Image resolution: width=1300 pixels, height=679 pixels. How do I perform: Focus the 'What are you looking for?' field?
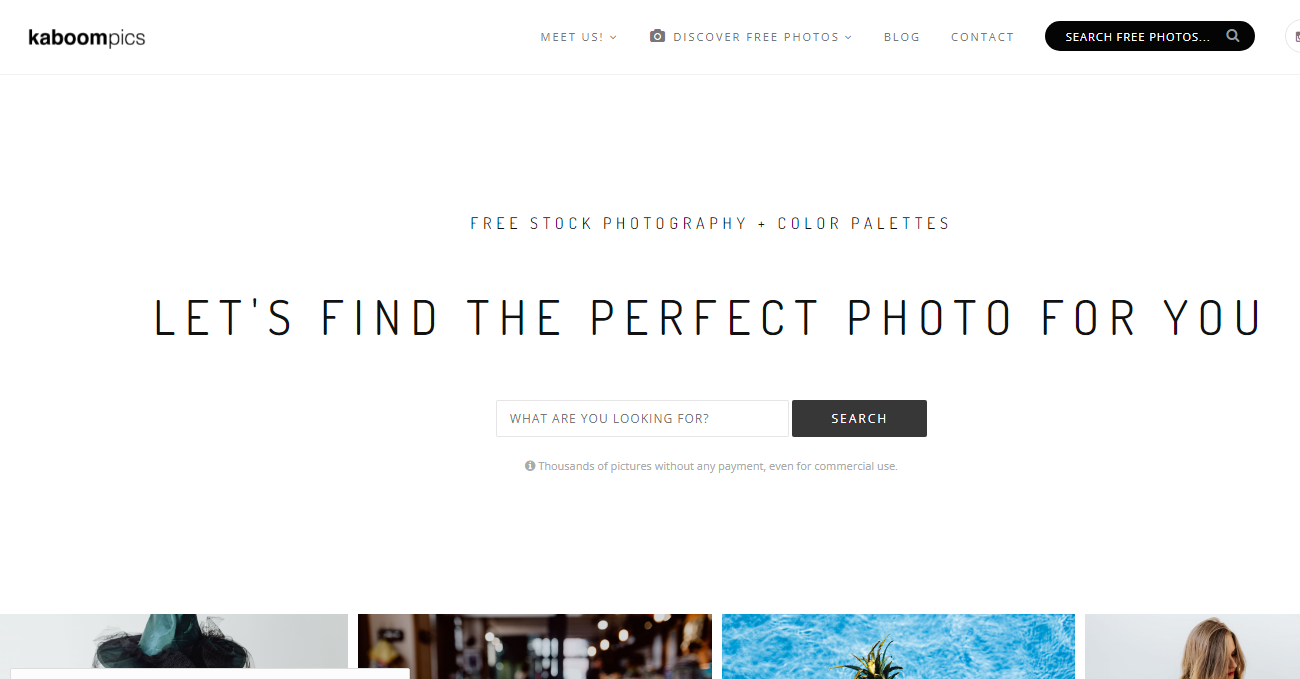[642, 418]
